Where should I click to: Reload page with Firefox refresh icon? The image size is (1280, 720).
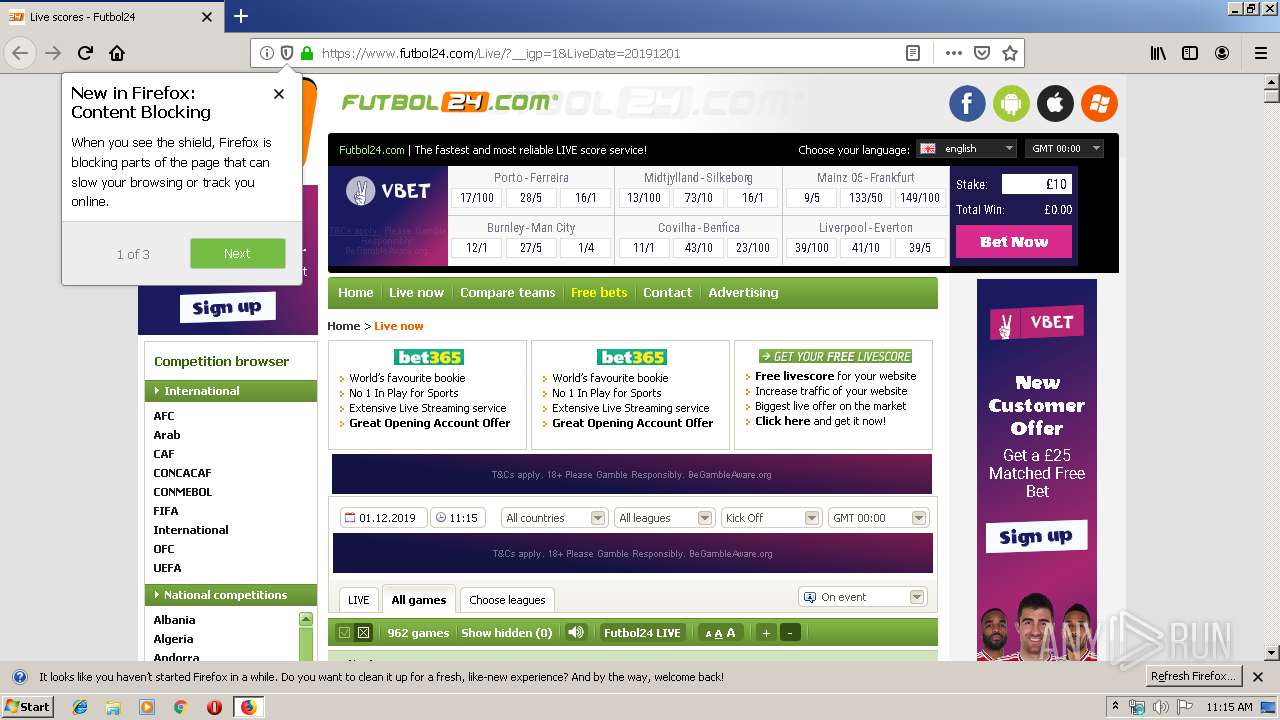tap(85, 53)
